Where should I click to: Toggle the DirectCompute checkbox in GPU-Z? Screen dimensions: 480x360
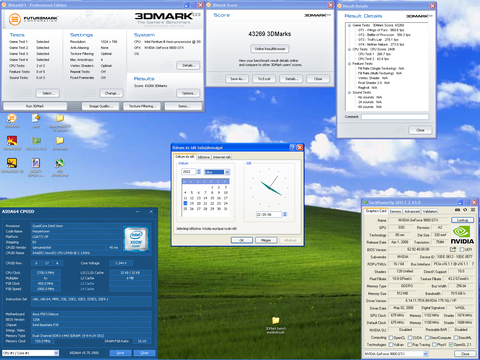pos(426,338)
